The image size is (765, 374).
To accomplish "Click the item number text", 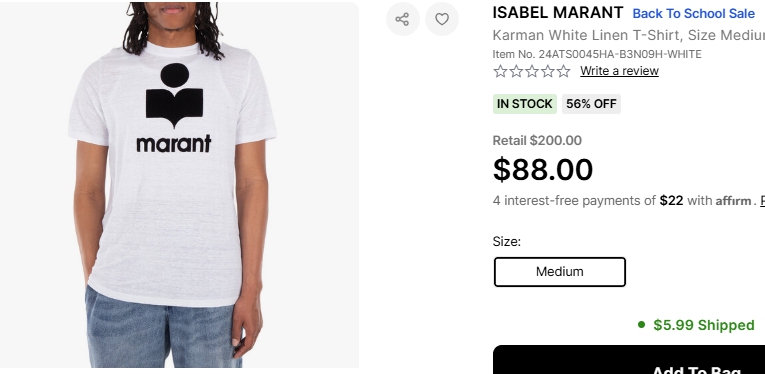I will pos(597,54).
